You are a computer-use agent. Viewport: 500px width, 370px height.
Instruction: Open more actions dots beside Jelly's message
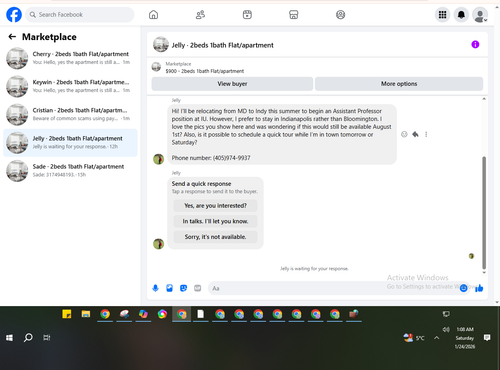coord(426,134)
